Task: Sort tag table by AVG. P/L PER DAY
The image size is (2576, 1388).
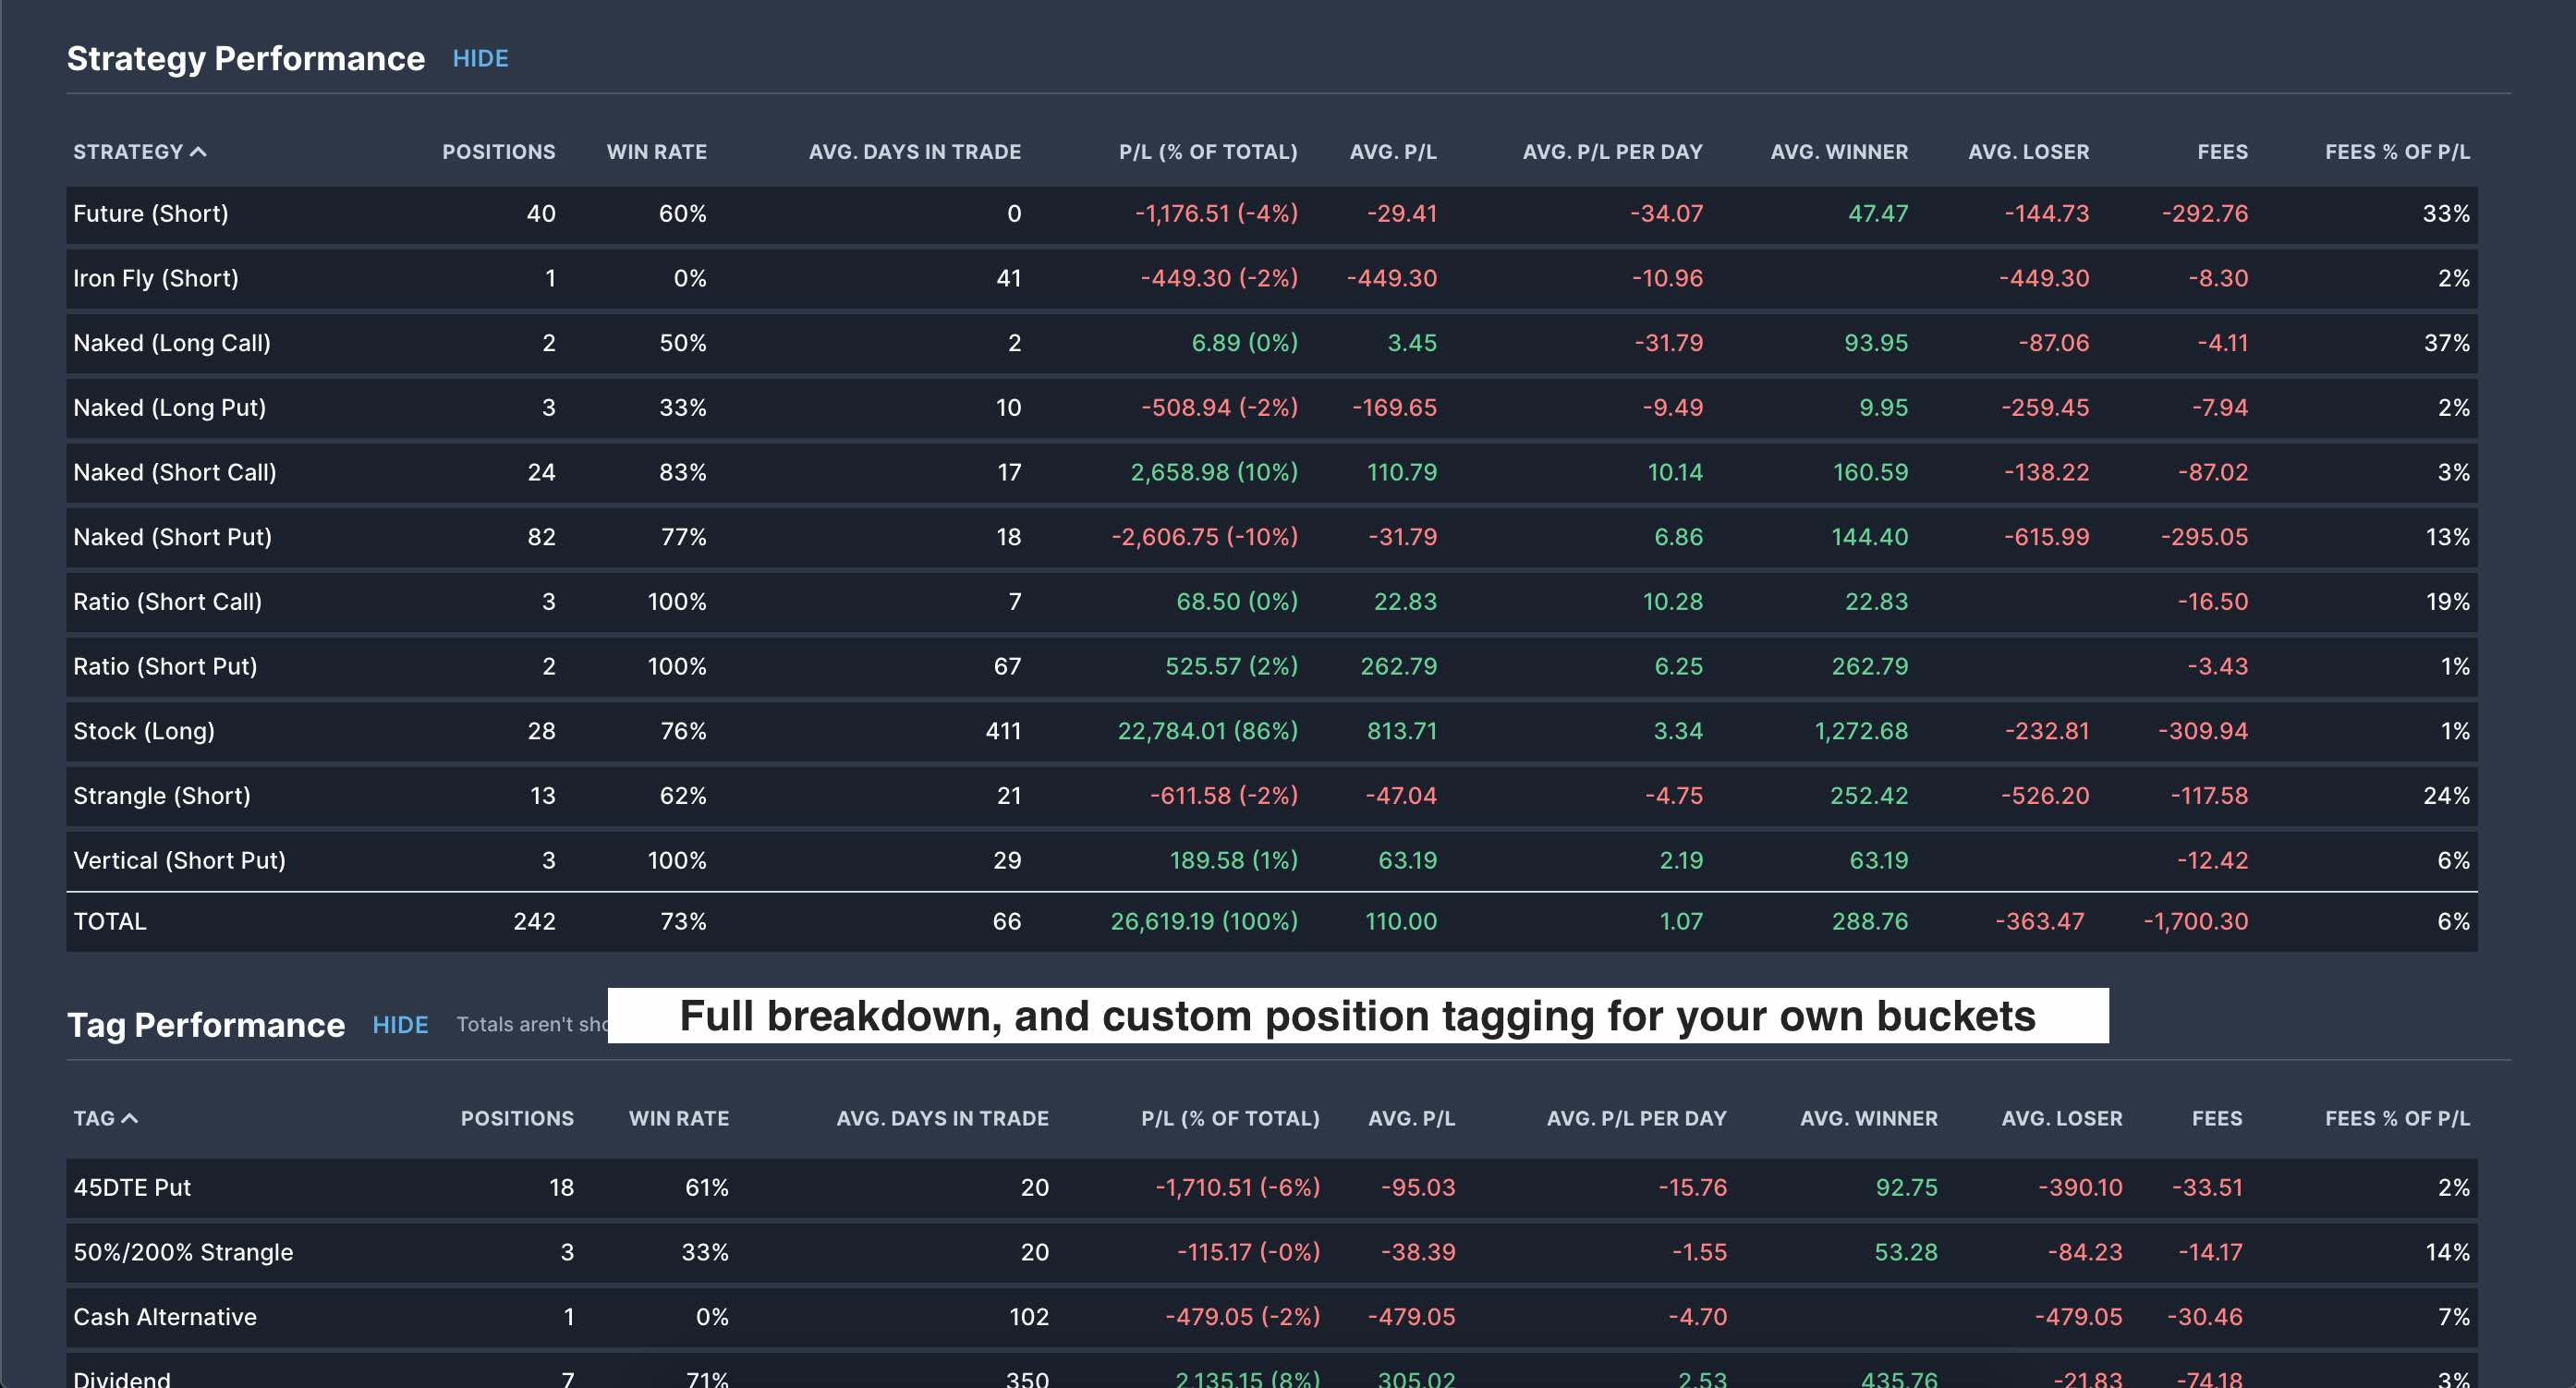Action: (x=1636, y=1119)
